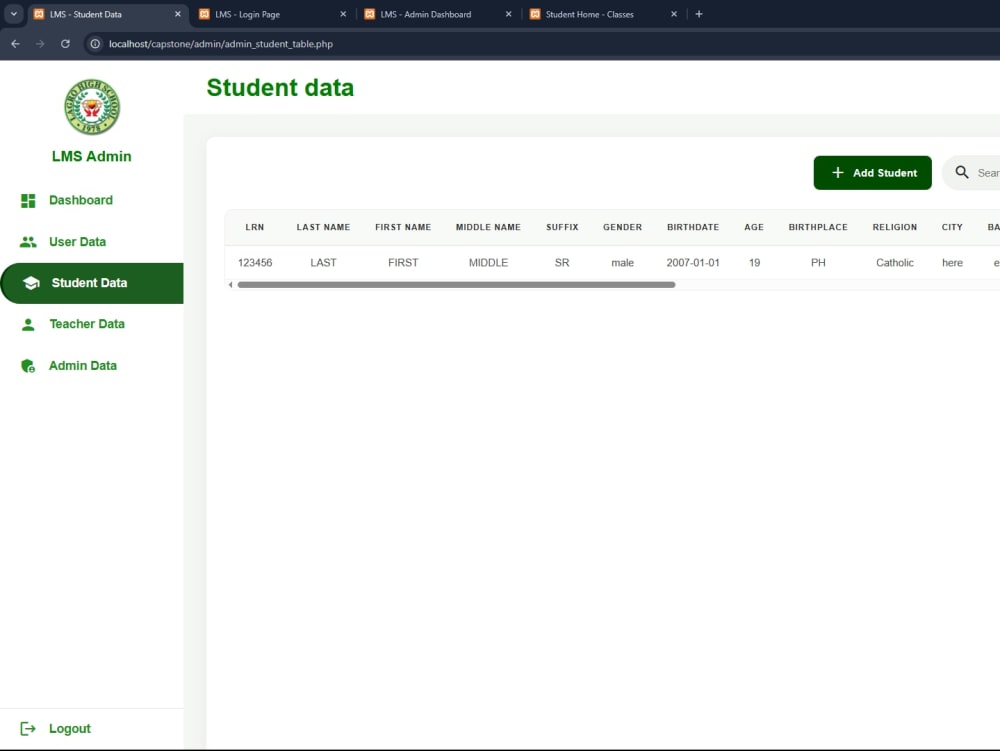Image resolution: width=1000 pixels, height=751 pixels.
Task: Click the birthplace cell PH
Action: [x=818, y=263]
